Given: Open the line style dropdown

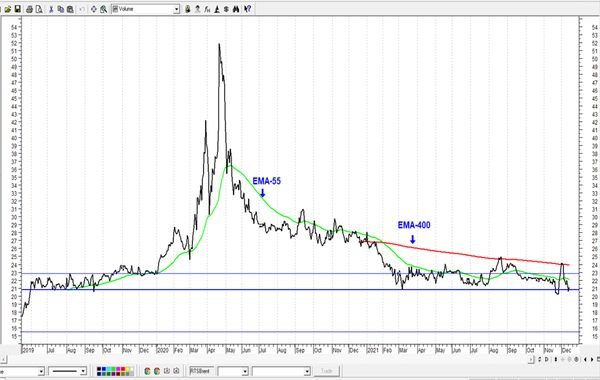Looking at the screenshot, I should 67,371.
